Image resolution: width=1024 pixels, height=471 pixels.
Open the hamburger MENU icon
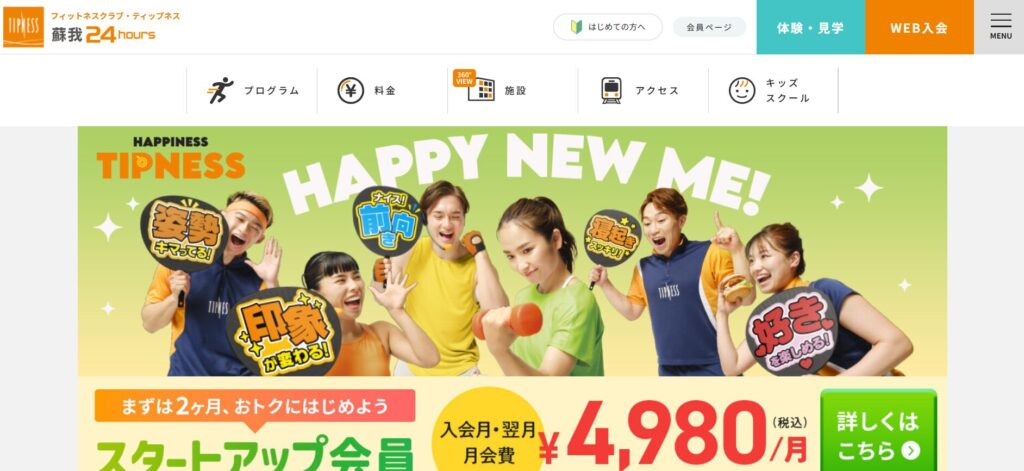[x=1000, y=21]
